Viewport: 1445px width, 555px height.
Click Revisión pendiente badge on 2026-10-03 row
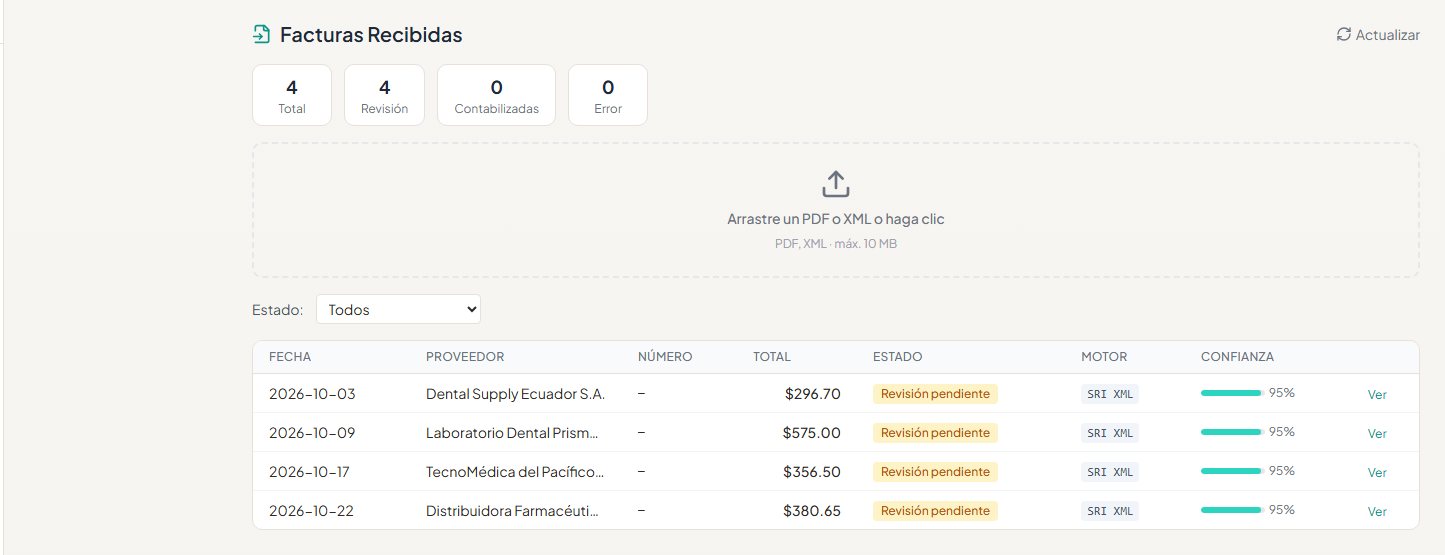click(x=935, y=394)
